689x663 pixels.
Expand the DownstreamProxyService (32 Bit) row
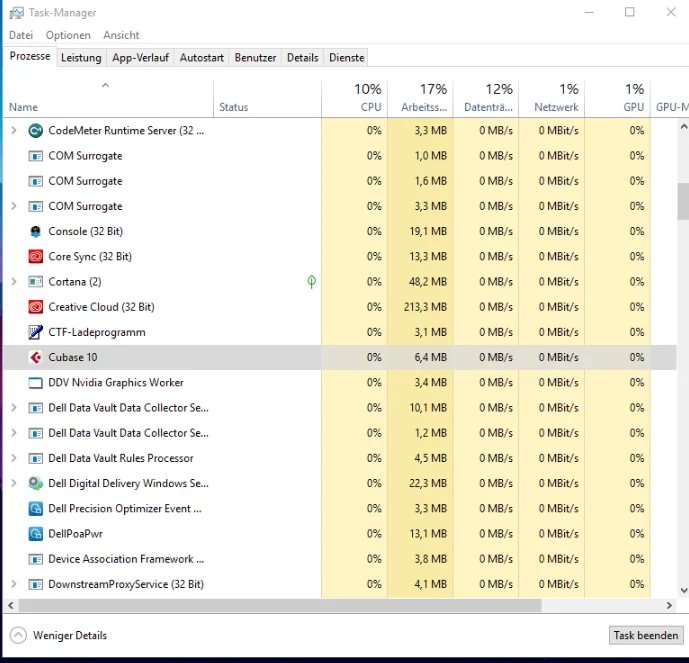[x=14, y=584]
